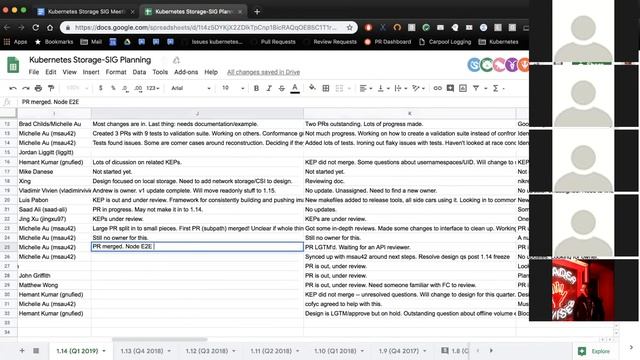
Task: Open the functions sigma menu
Action: click(x=496, y=88)
